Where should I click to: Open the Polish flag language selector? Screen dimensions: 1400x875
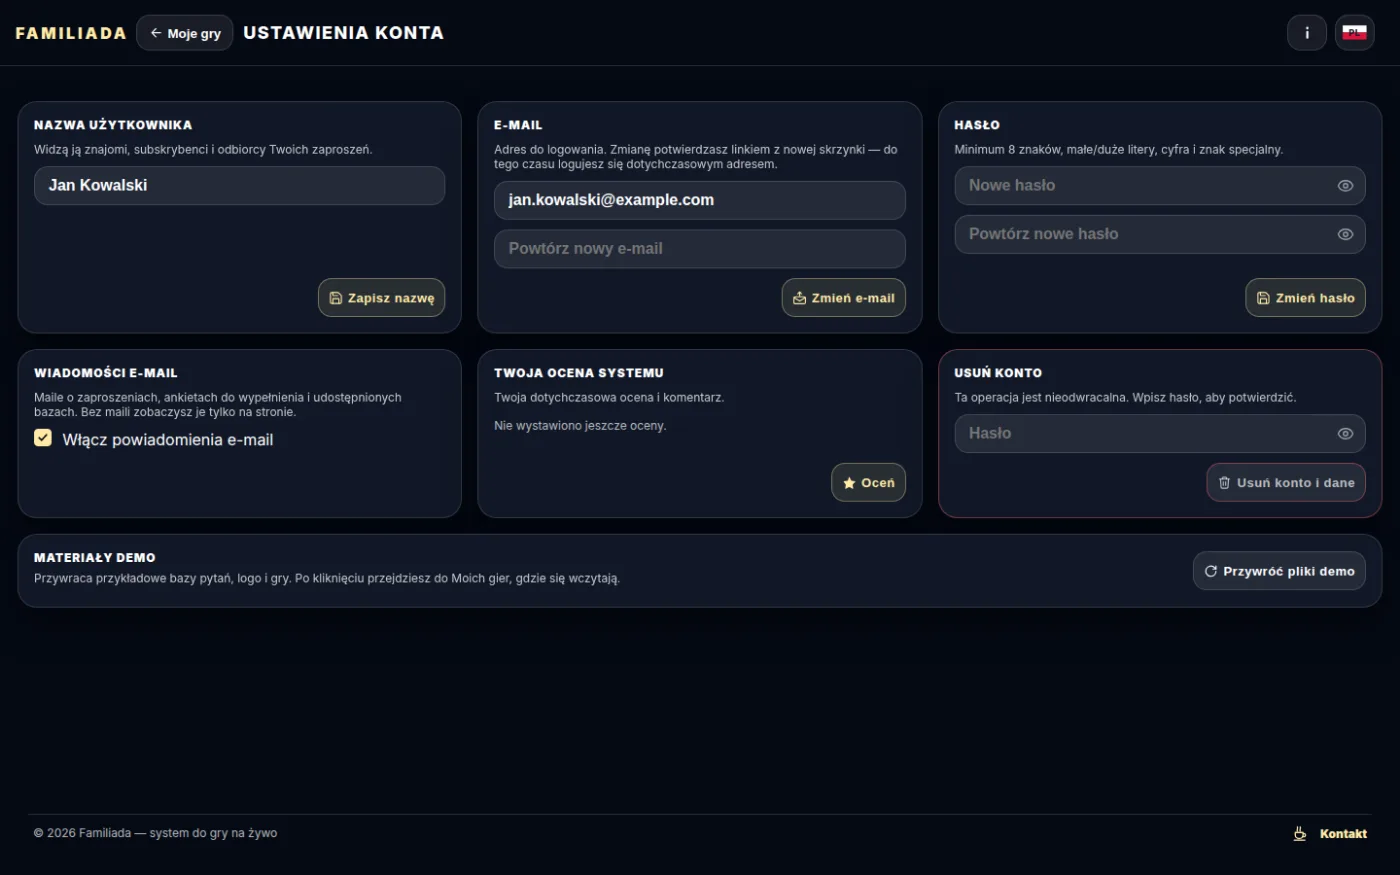1354,33
